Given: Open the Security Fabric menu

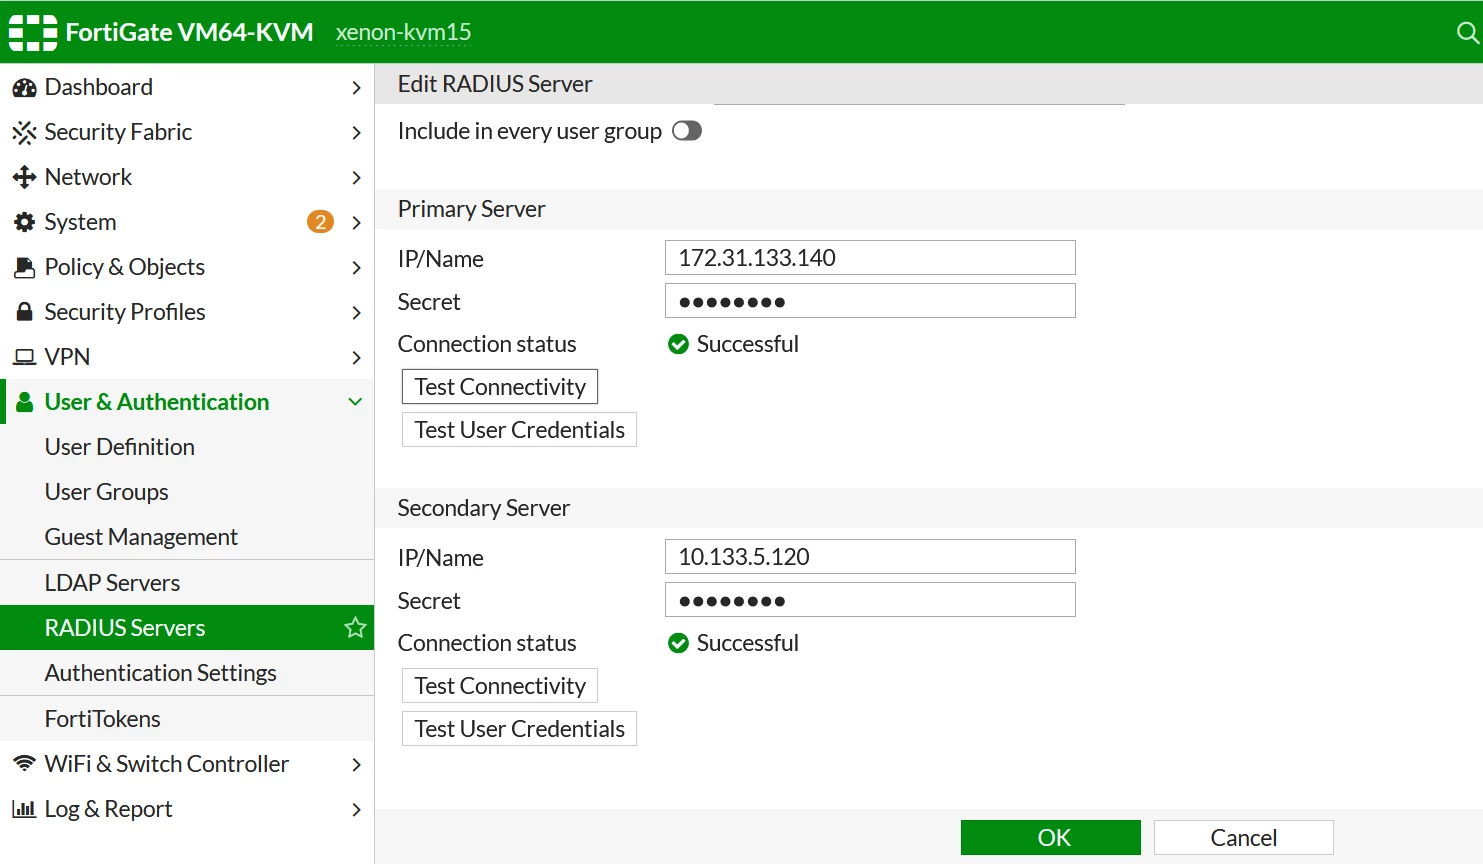Looking at the screenshot, I should (187, 132).
